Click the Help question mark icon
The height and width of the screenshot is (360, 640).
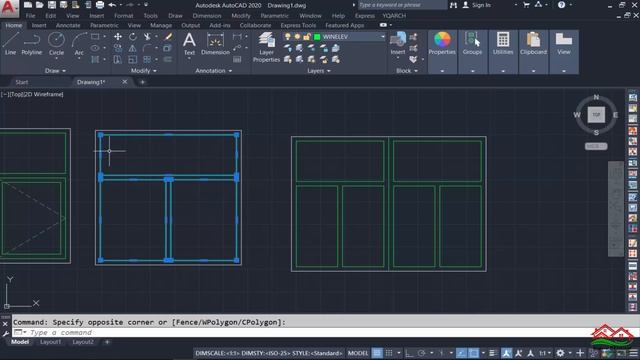562,5
